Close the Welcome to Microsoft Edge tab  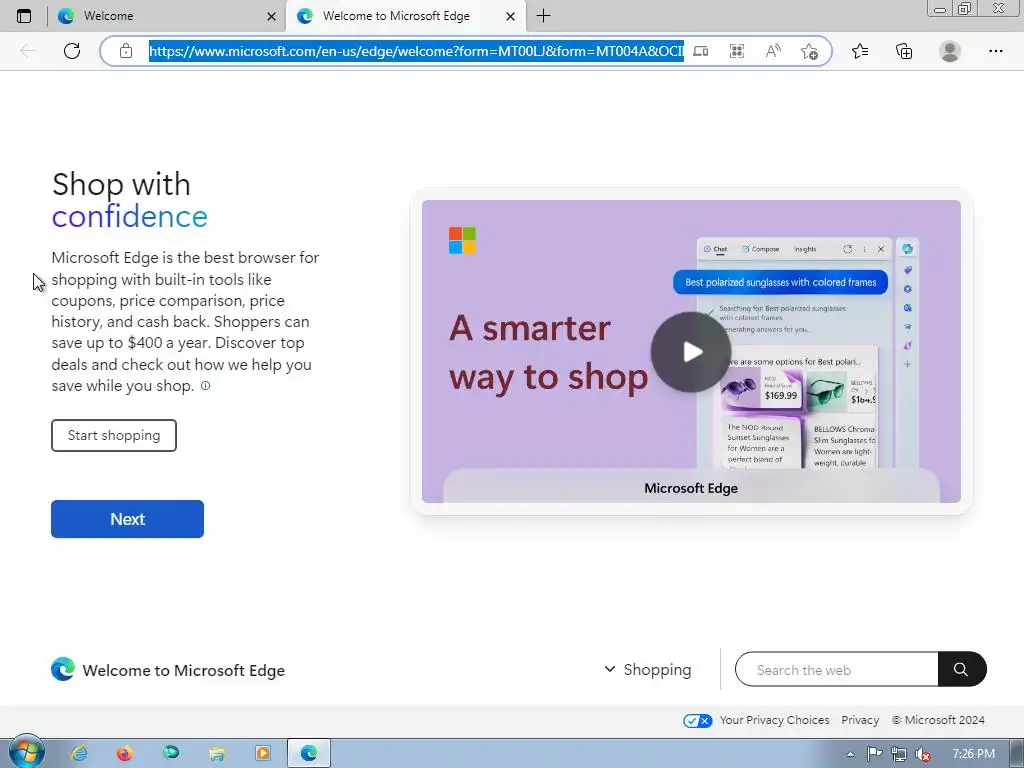(511, 16)
